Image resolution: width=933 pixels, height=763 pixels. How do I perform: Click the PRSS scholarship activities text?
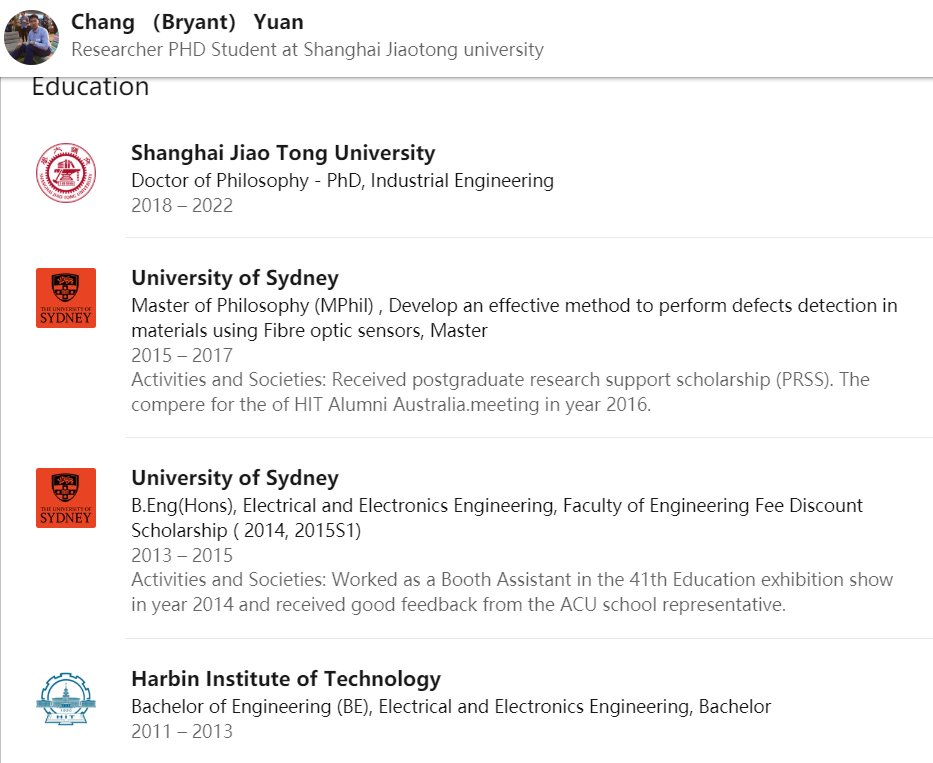500,392
